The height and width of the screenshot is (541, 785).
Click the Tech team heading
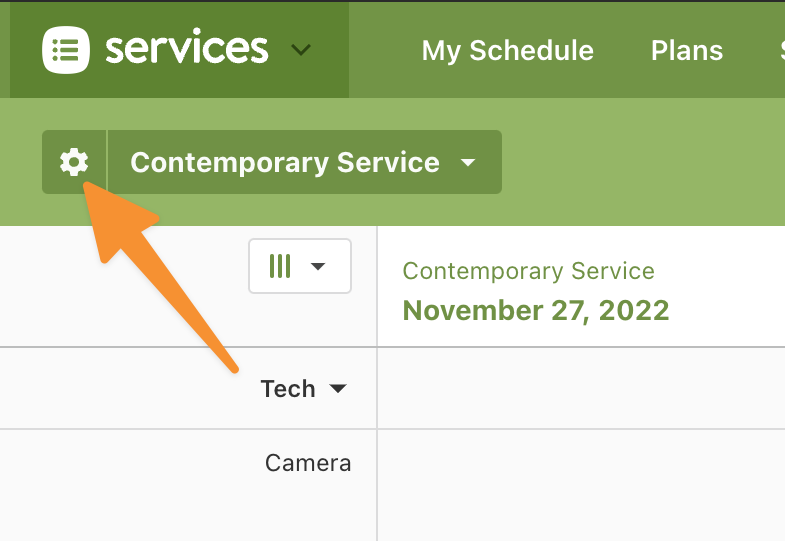[288, 389]
